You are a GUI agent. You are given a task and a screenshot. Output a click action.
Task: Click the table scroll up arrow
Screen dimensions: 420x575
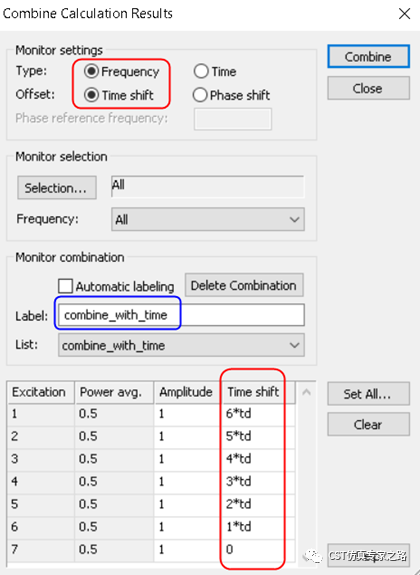click(306, 392)
